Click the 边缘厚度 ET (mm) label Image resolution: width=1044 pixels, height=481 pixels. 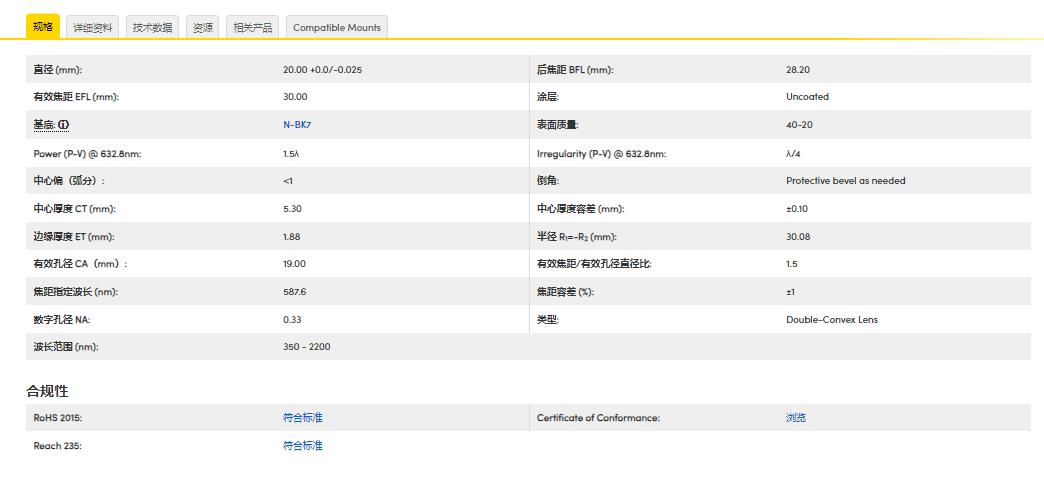tap(74, 237)
